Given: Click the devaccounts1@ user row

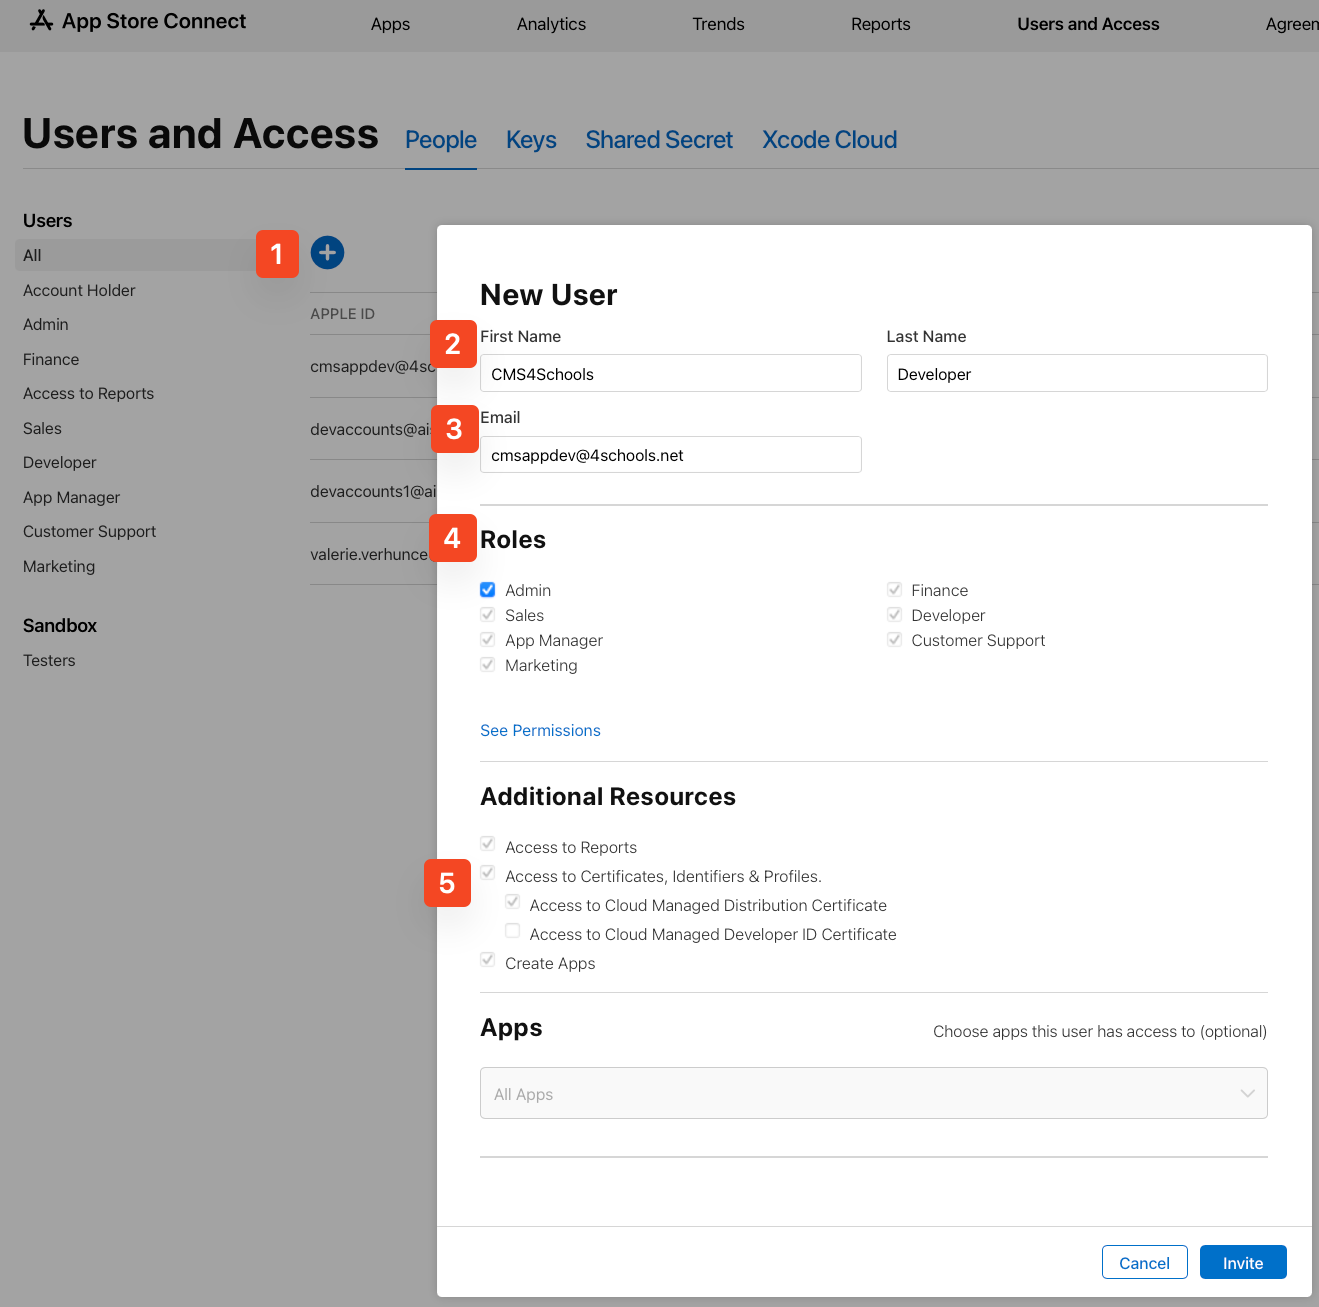Looking at the screenshot, I should click(373, 491).
